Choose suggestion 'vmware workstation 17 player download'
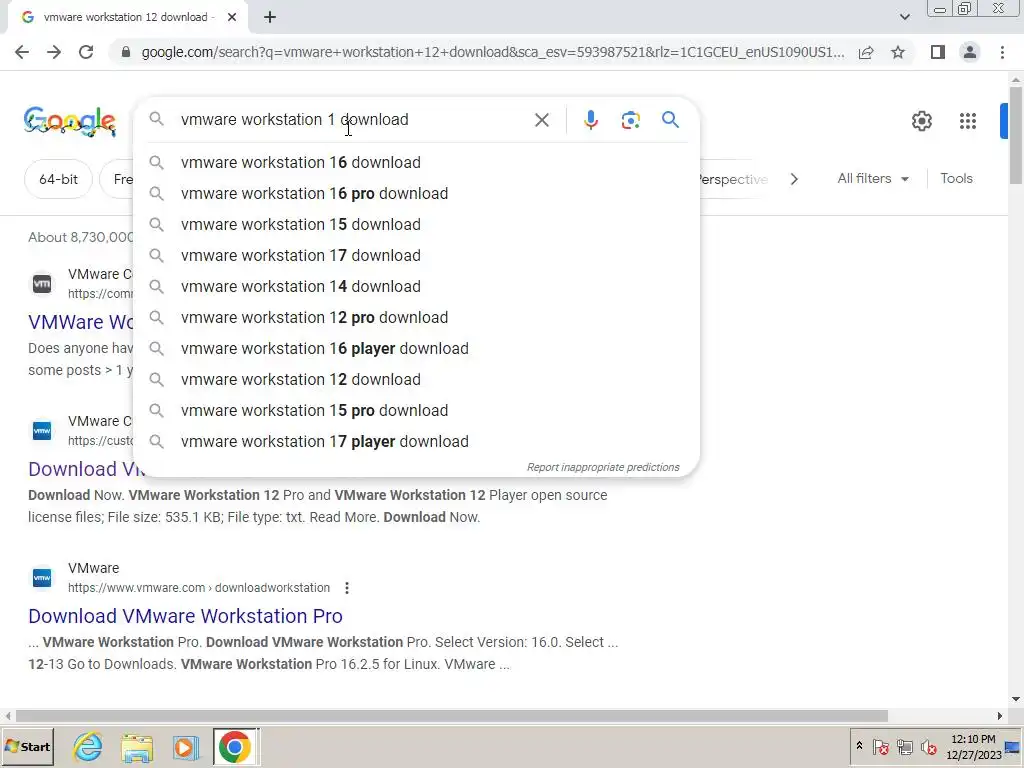Viewport: 1024px width, 768px height. 416,441
